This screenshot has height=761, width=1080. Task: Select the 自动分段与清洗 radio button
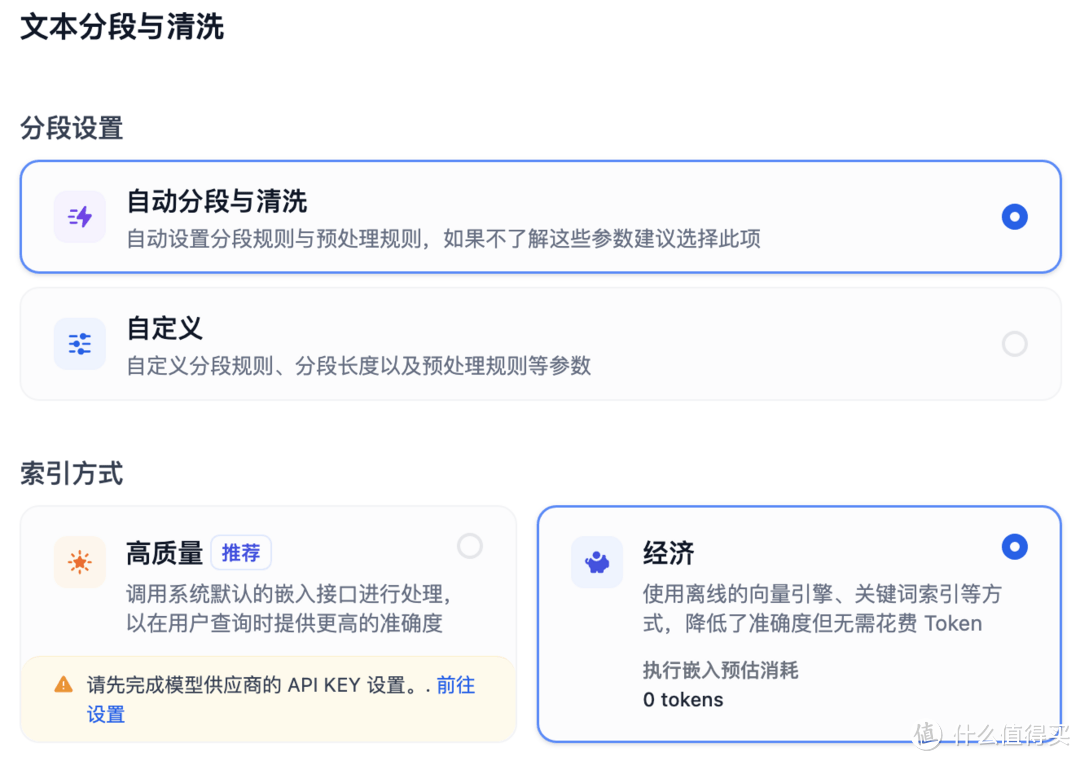[1014, 216]
